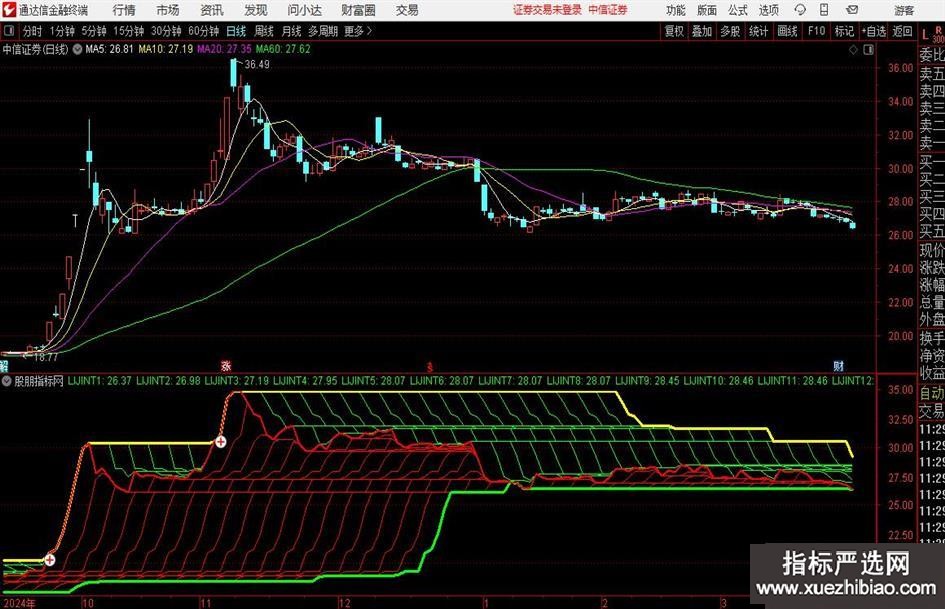Image resolution: width=945 pixels, height=609 pixels.
Task: Open the customer service headset icon
Action: (800, 10)
